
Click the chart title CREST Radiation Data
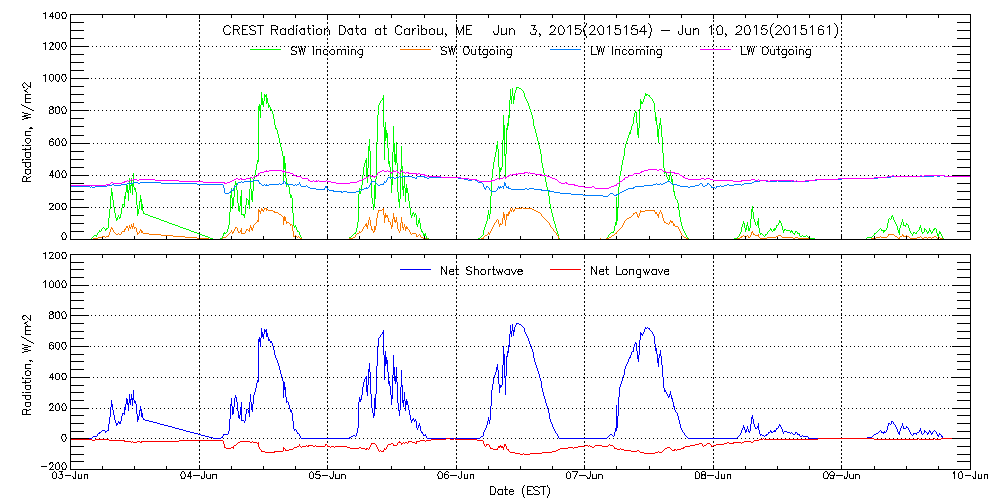coord(530,30)
